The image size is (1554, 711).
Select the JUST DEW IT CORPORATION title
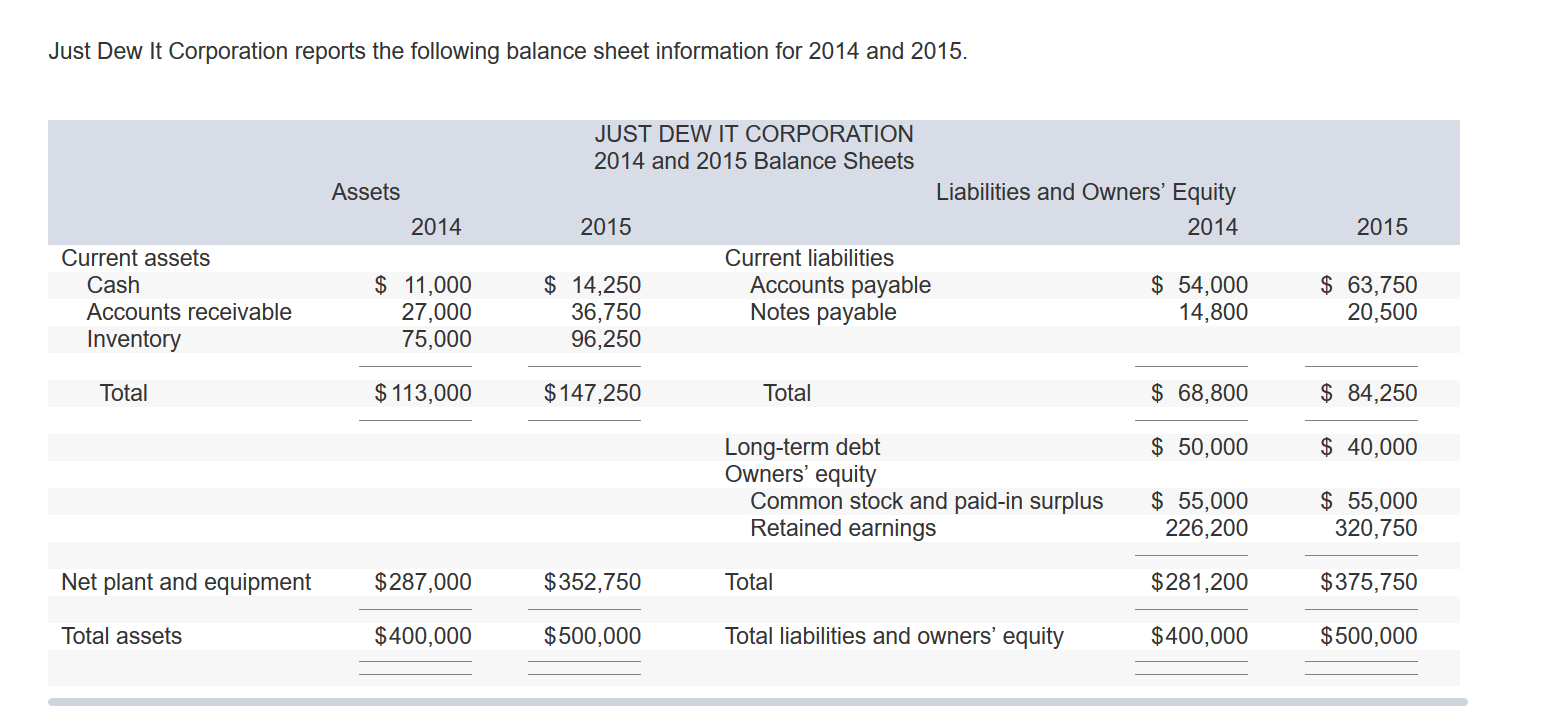tap(754, 134)
